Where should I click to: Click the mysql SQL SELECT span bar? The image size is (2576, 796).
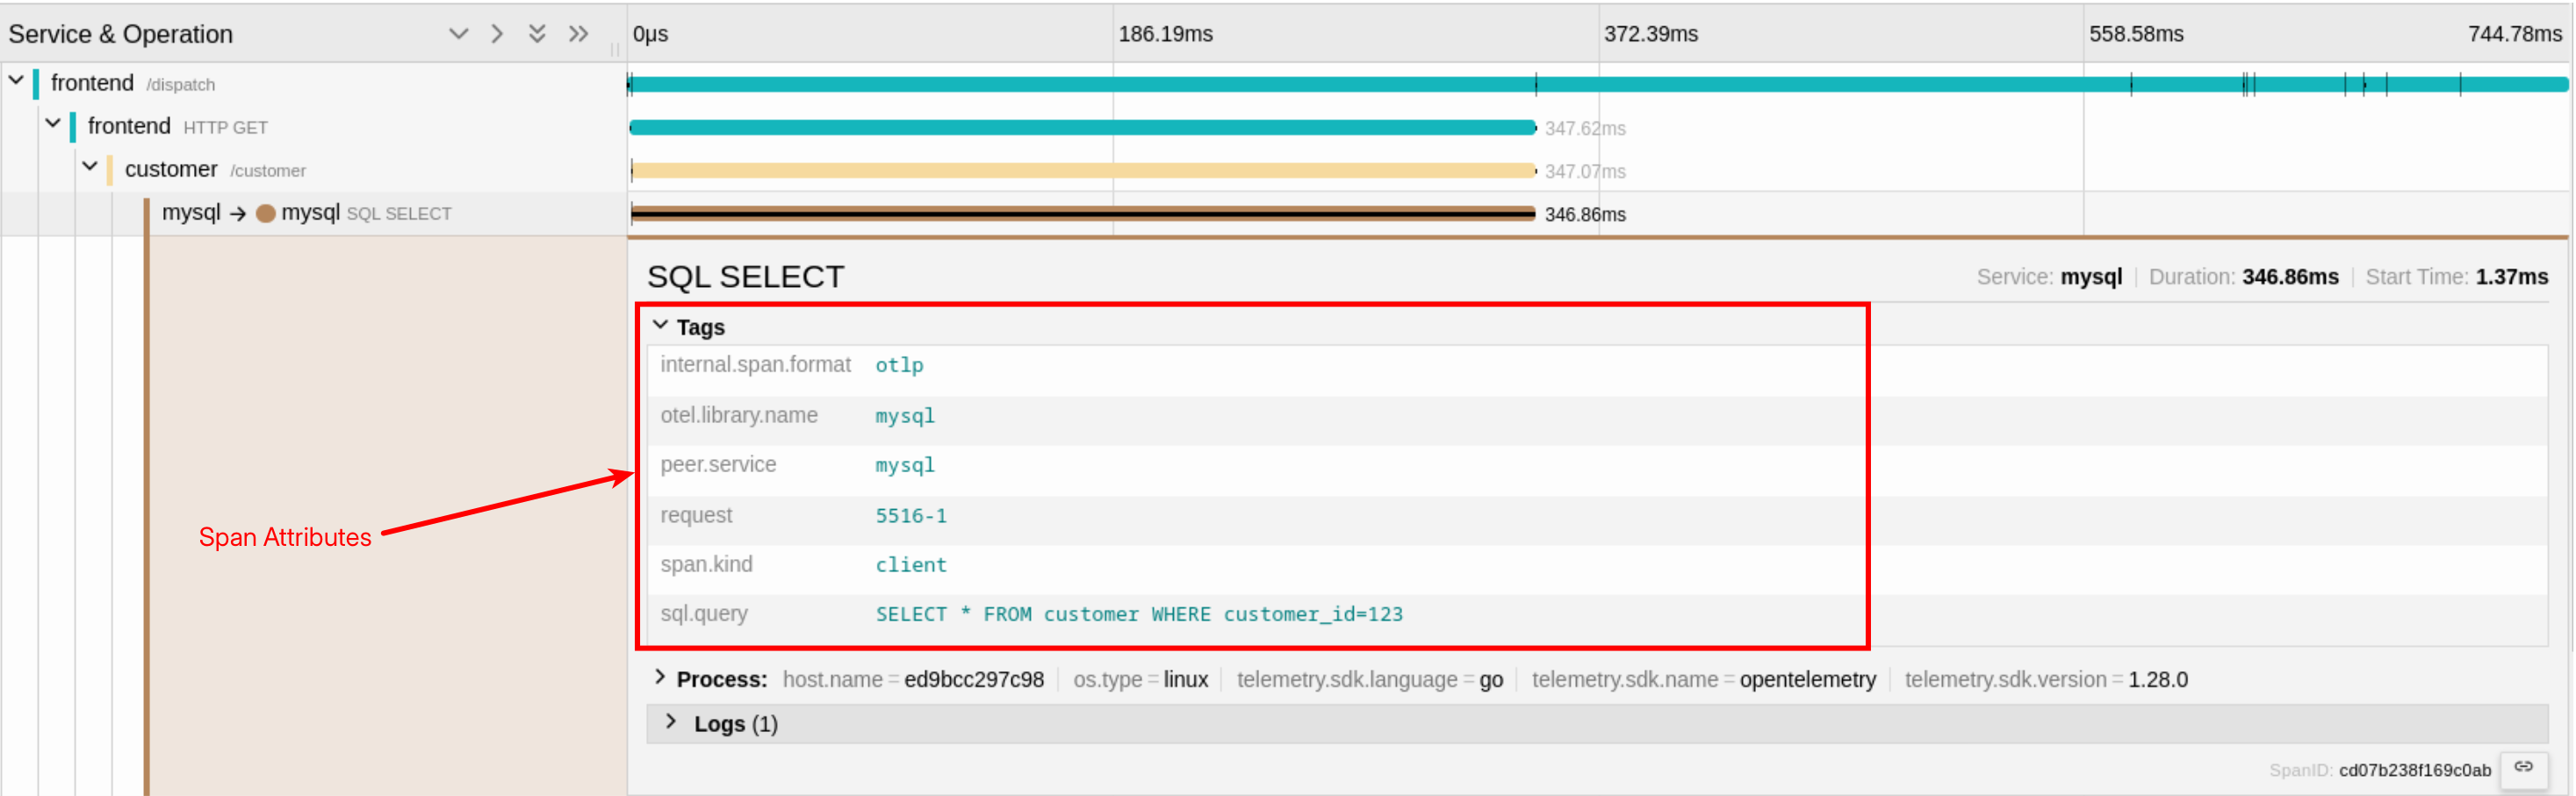(1082, 213)
